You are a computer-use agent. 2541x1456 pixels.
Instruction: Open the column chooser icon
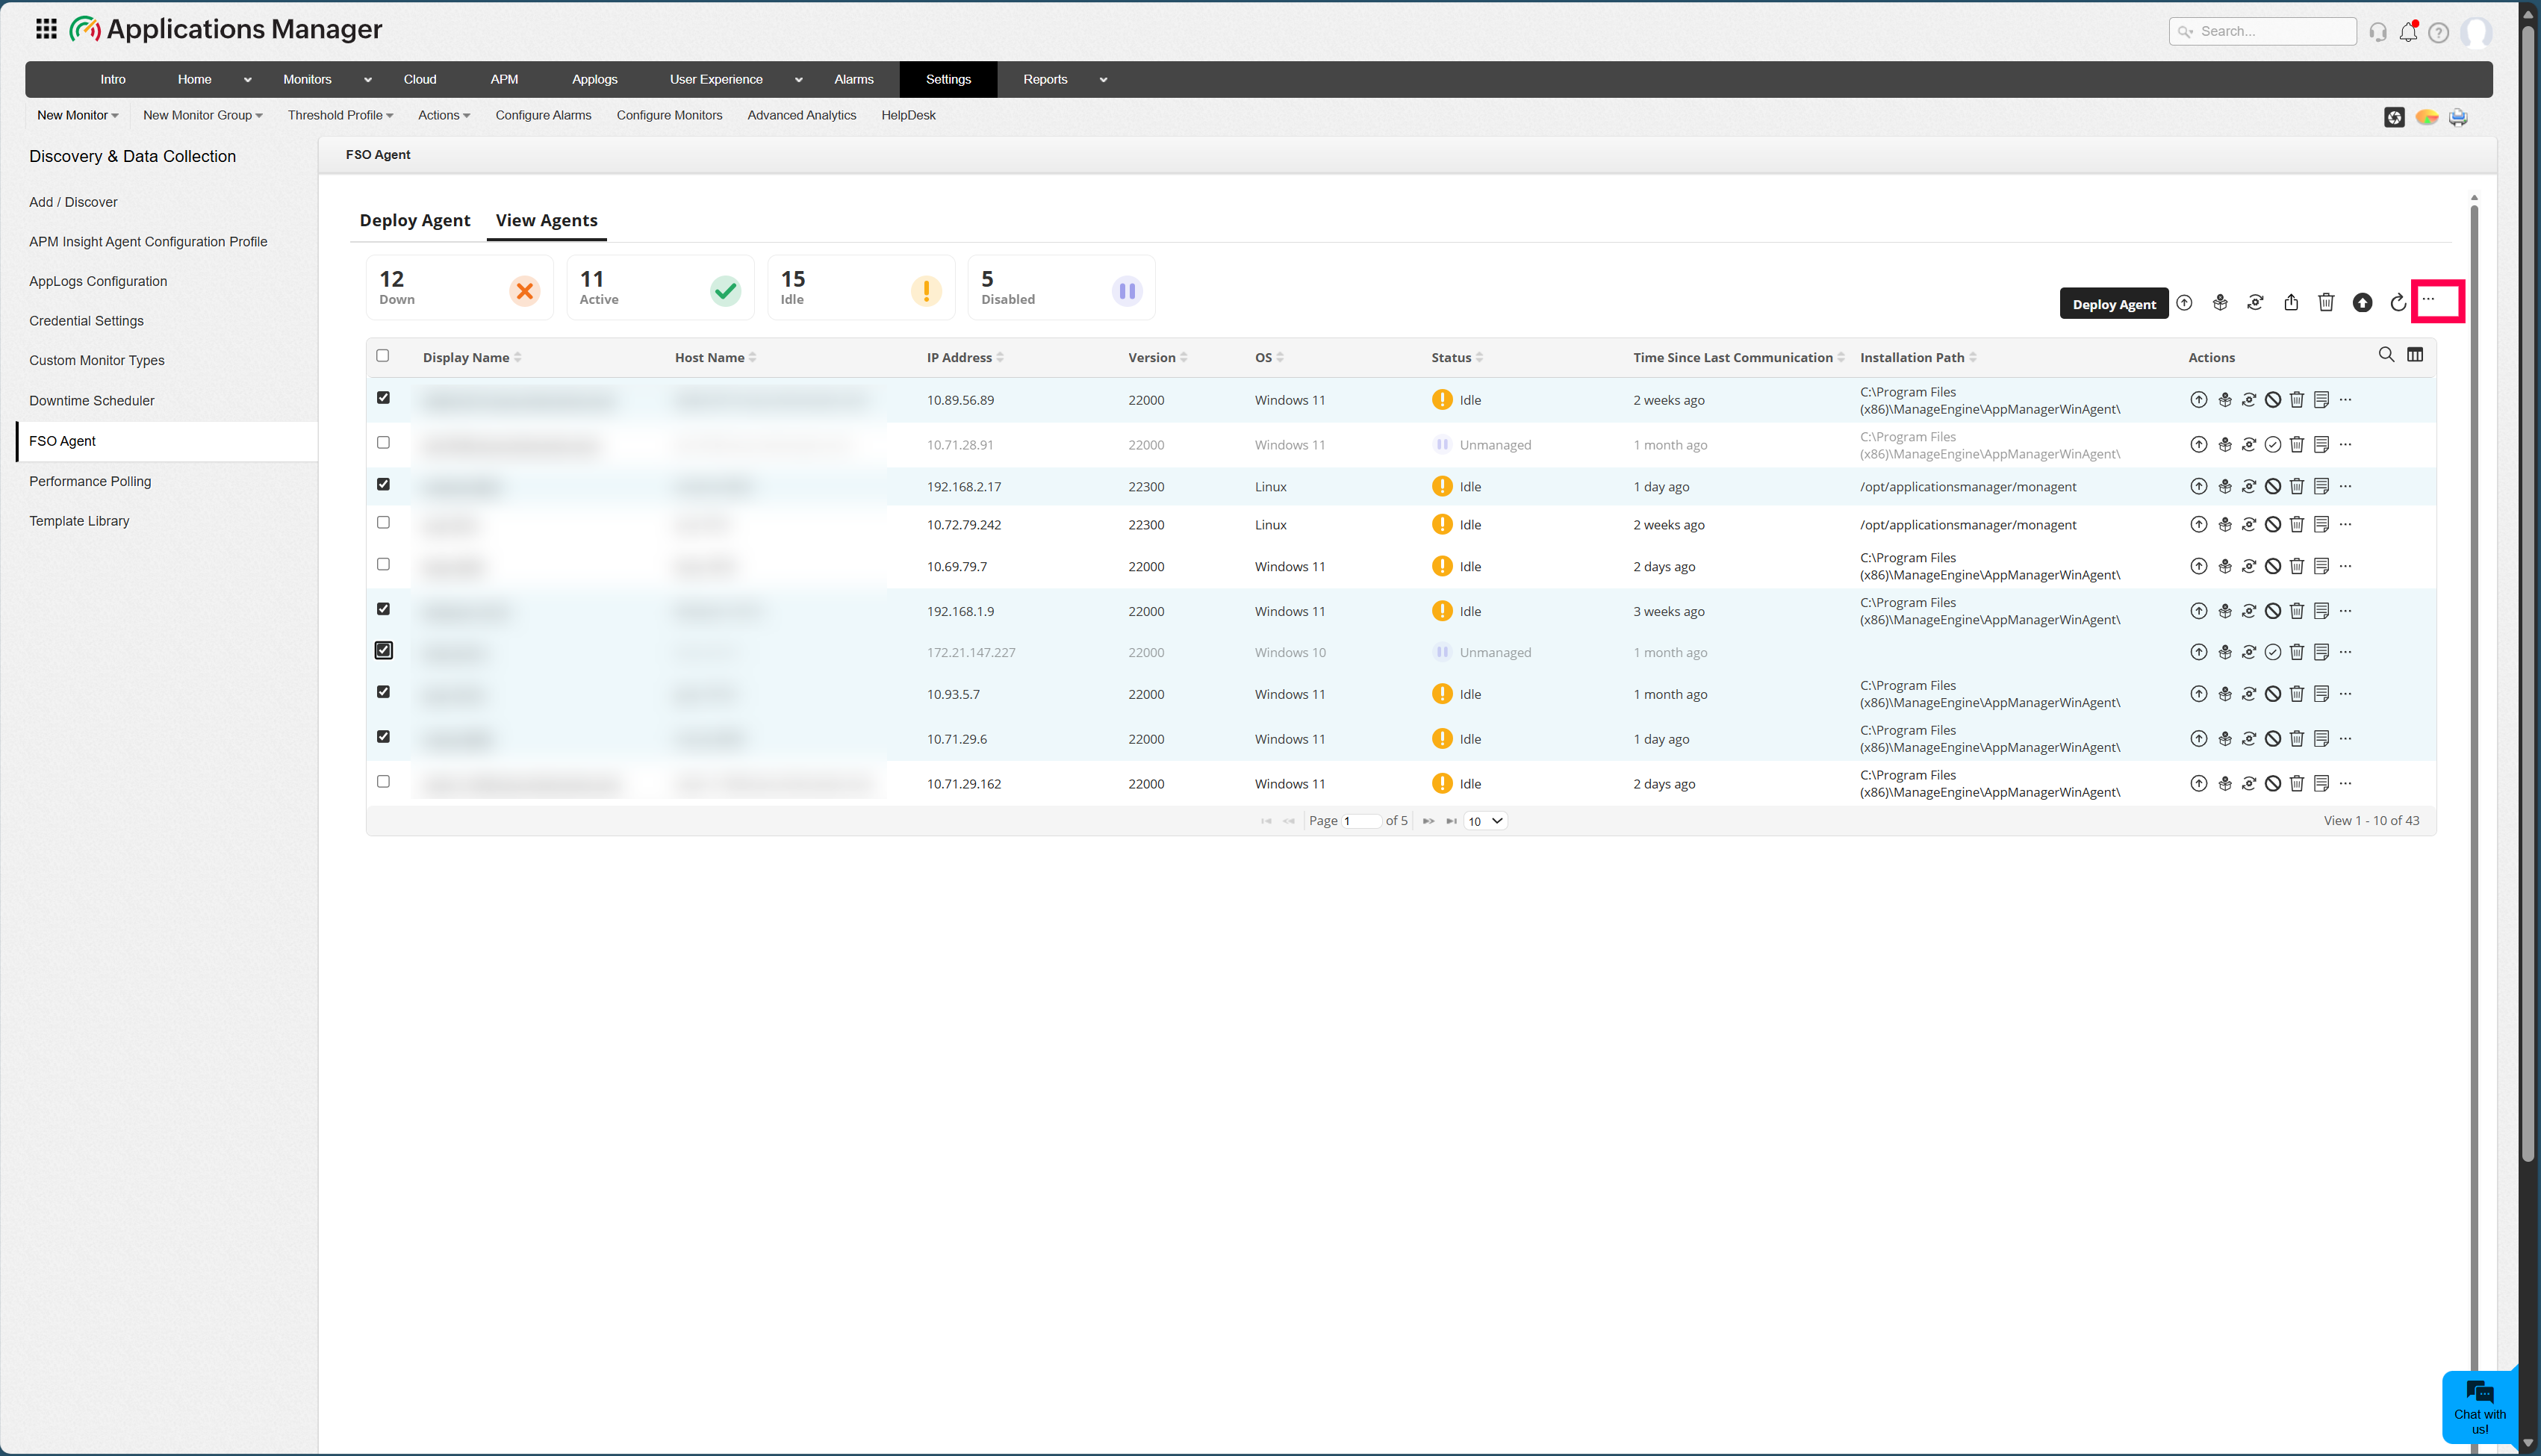pos(2415,355)
